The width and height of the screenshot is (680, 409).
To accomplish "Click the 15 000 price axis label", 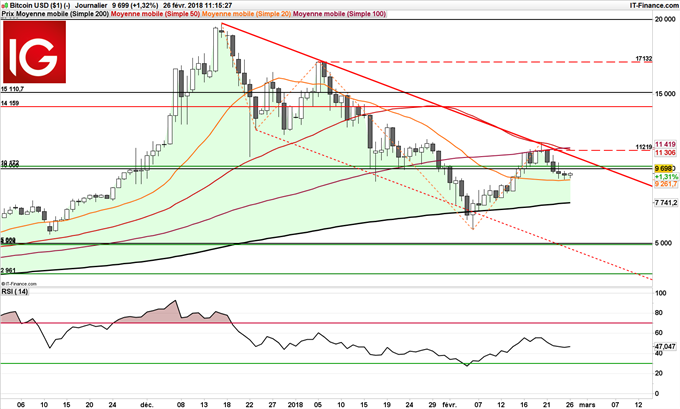I will coord(665,94).
